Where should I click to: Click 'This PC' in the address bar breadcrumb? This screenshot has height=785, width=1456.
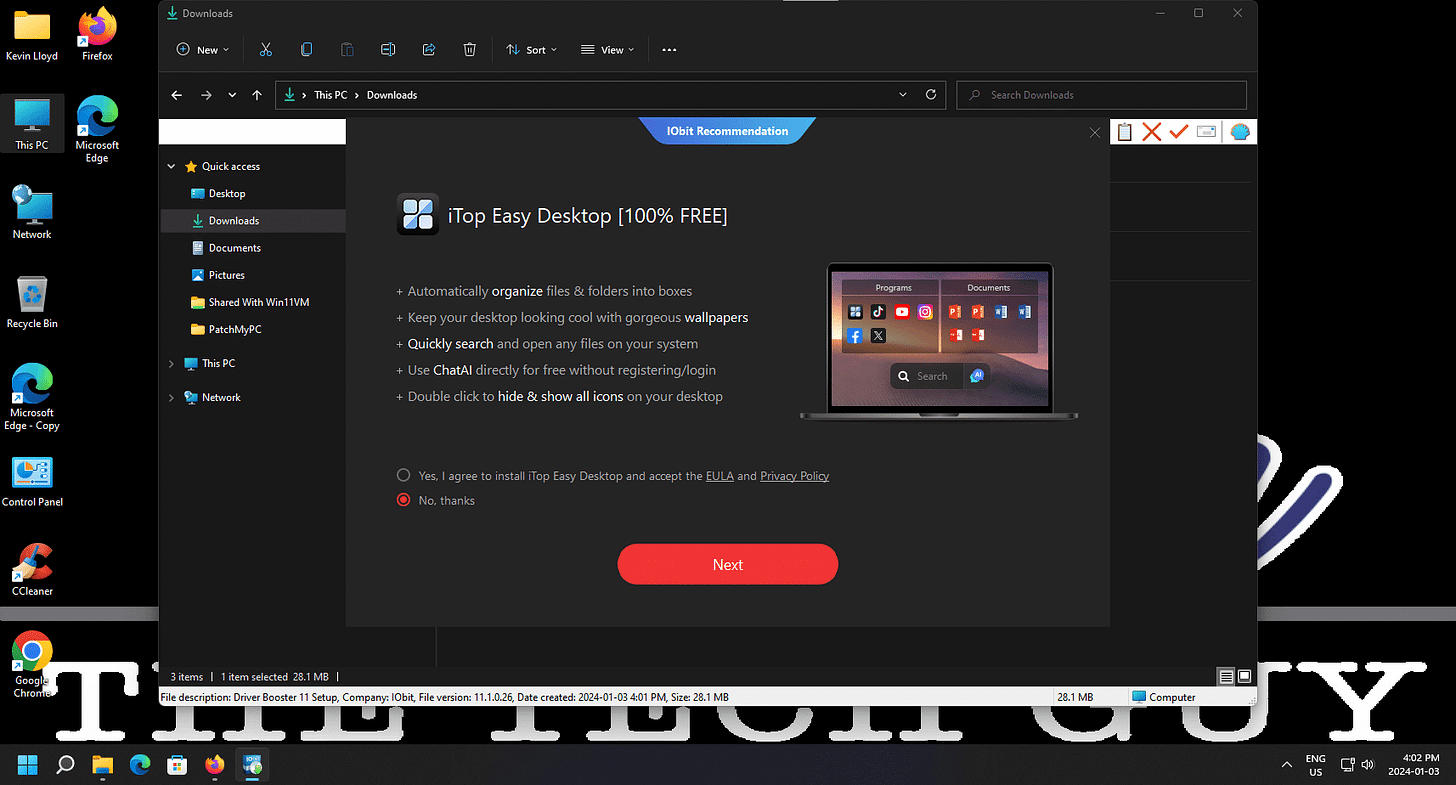coord(331,95)
